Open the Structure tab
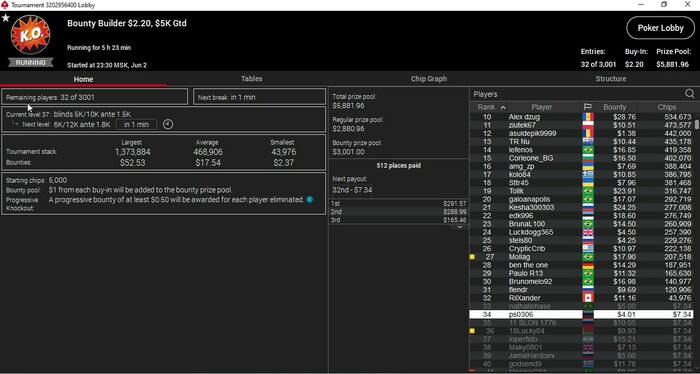The image size is (700, 374). [610, 79]
